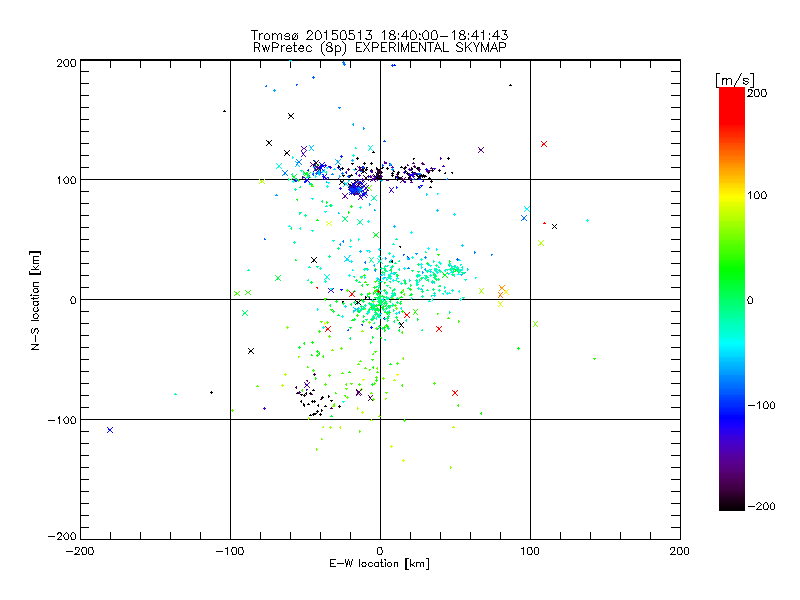This screenshot has height=600, width=800.
Task: Click the red X marker near 110 km east, 130 km north
Action: (x=544, y=144)
